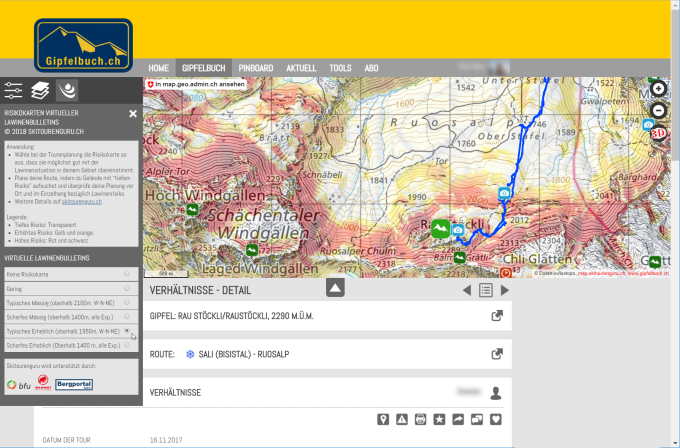Select 'Keine Risikokarte' radio option

126,273
